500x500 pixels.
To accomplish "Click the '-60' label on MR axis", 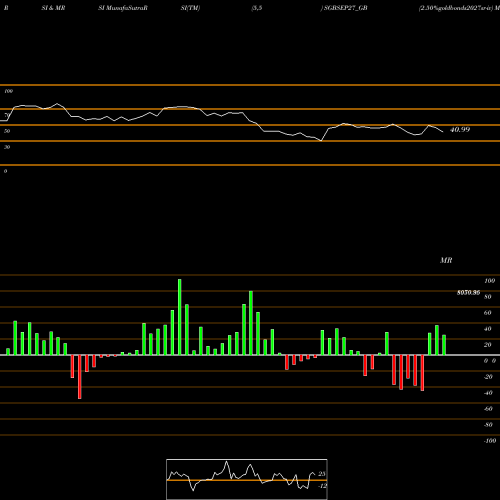I will pos(488,409).
